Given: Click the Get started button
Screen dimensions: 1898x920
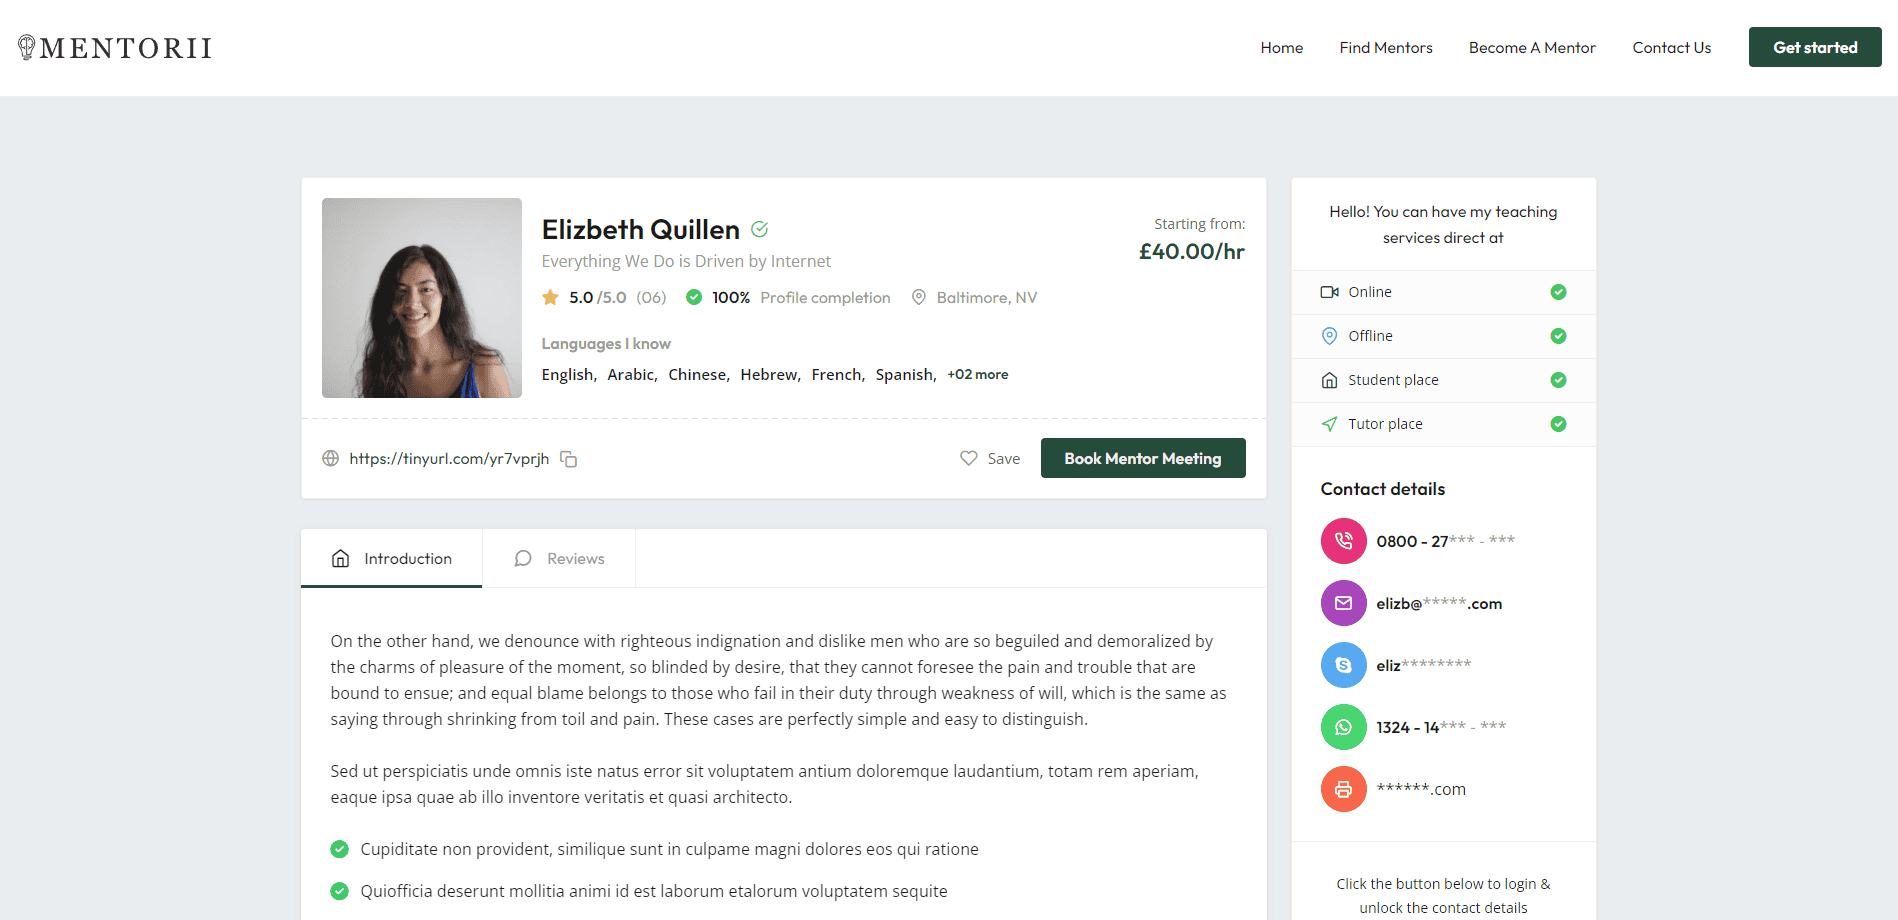Looking at the screenshot, I should click(1814, 48).
